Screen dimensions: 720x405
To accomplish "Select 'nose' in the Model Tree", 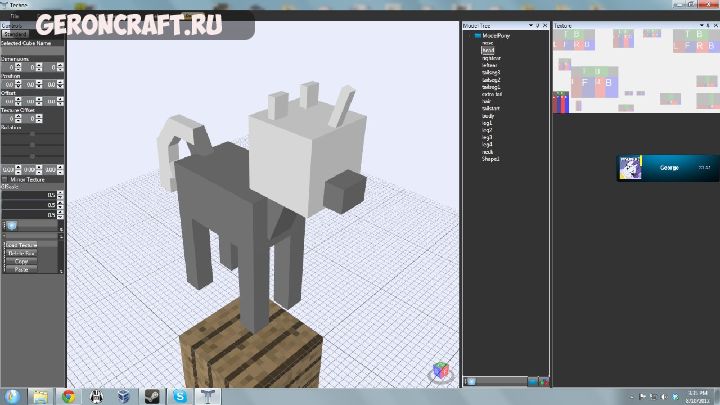I will 487,43.
